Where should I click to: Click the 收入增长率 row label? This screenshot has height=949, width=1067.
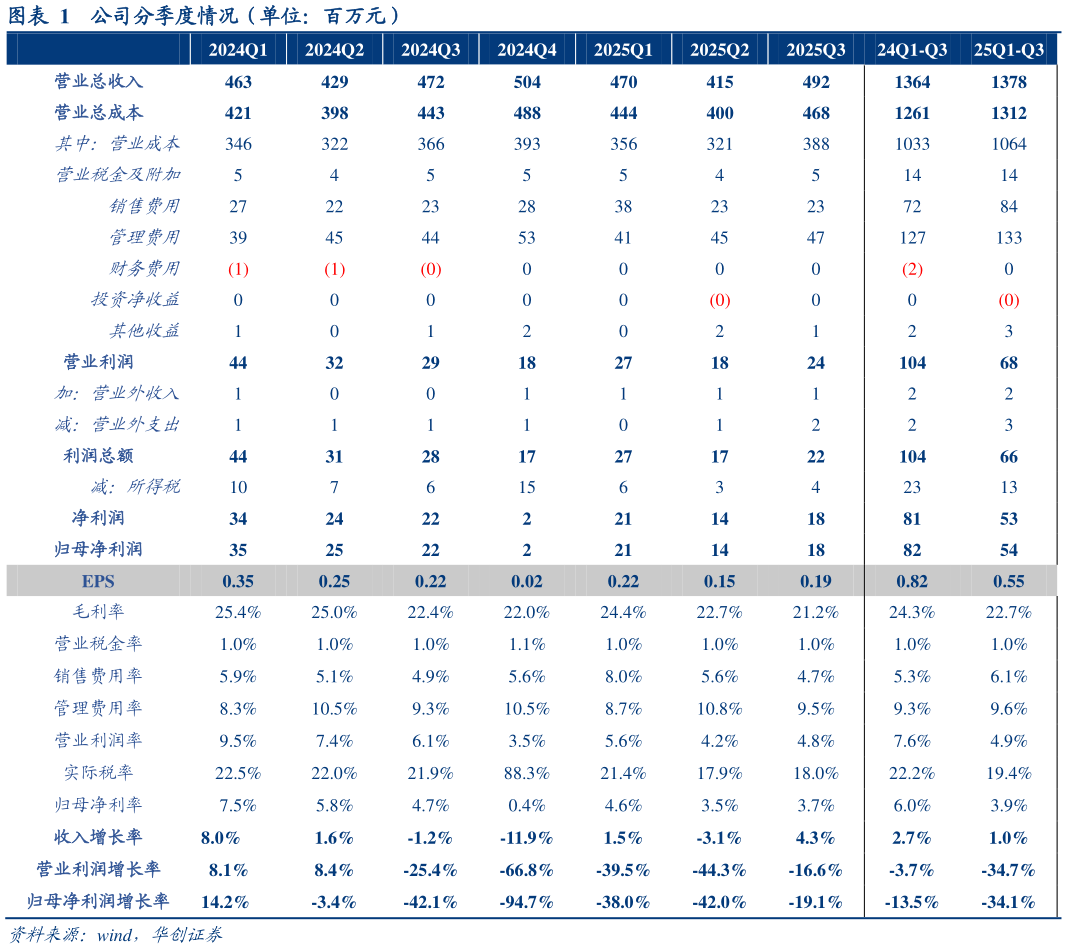(99, 837)
